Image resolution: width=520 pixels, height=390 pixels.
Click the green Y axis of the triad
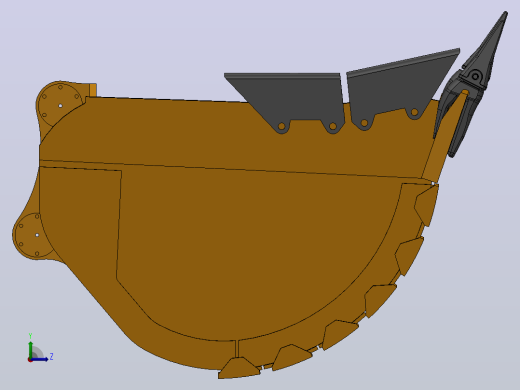pos(31,350)
